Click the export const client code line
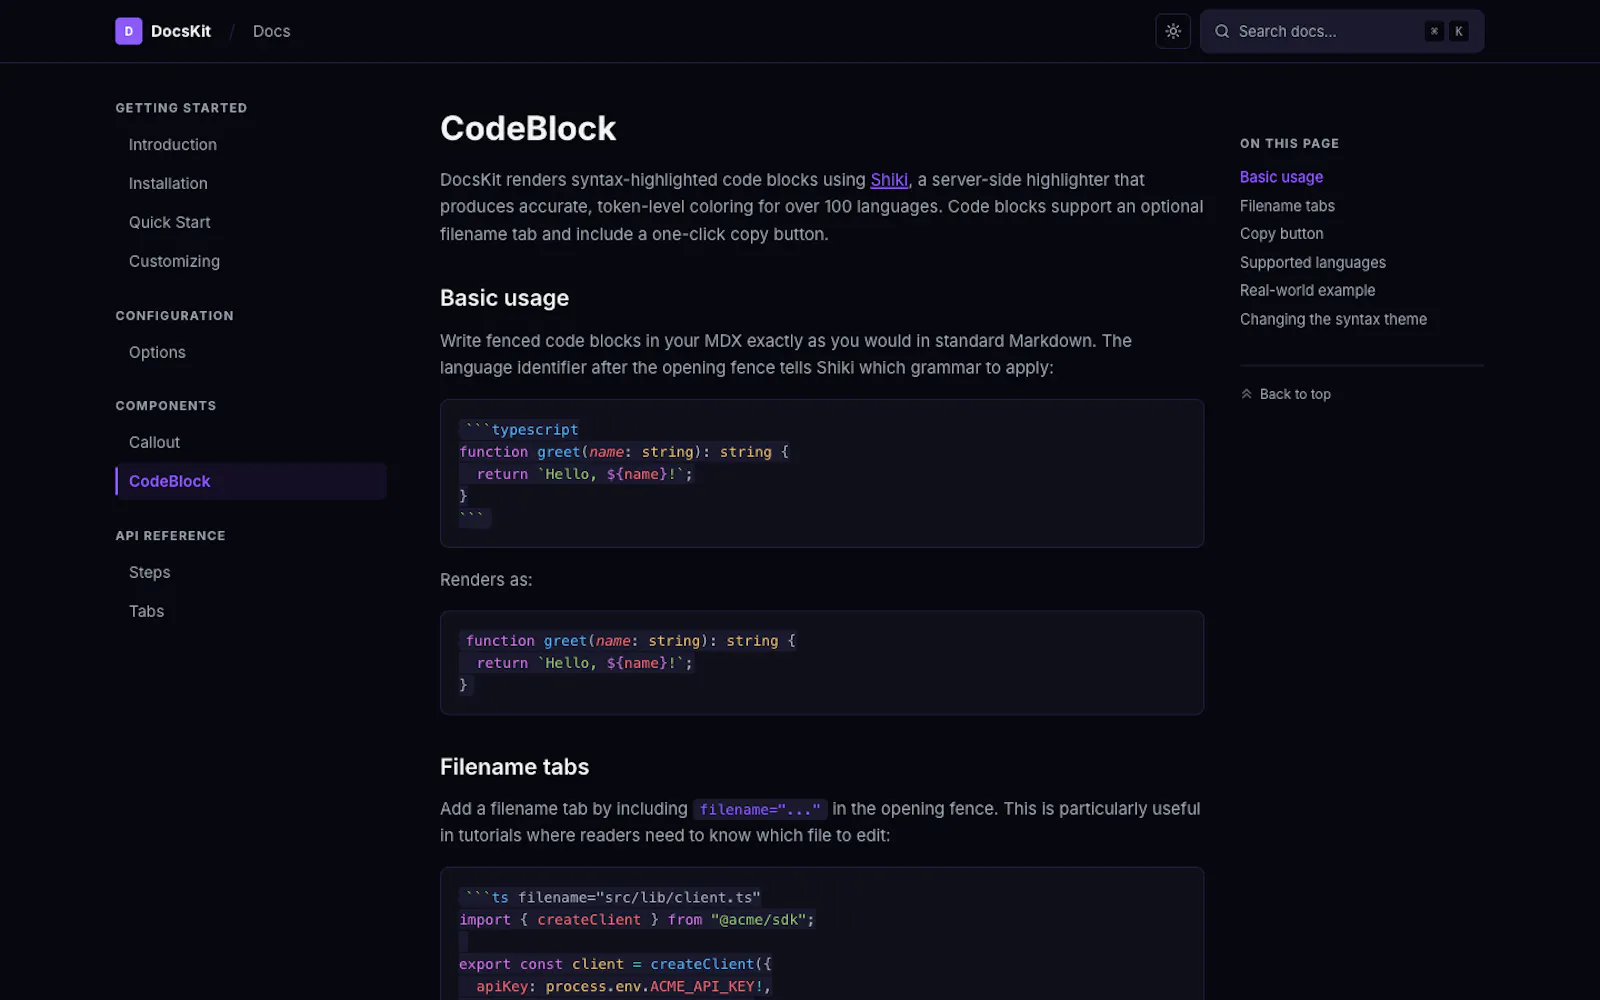 tap(615, 964)
